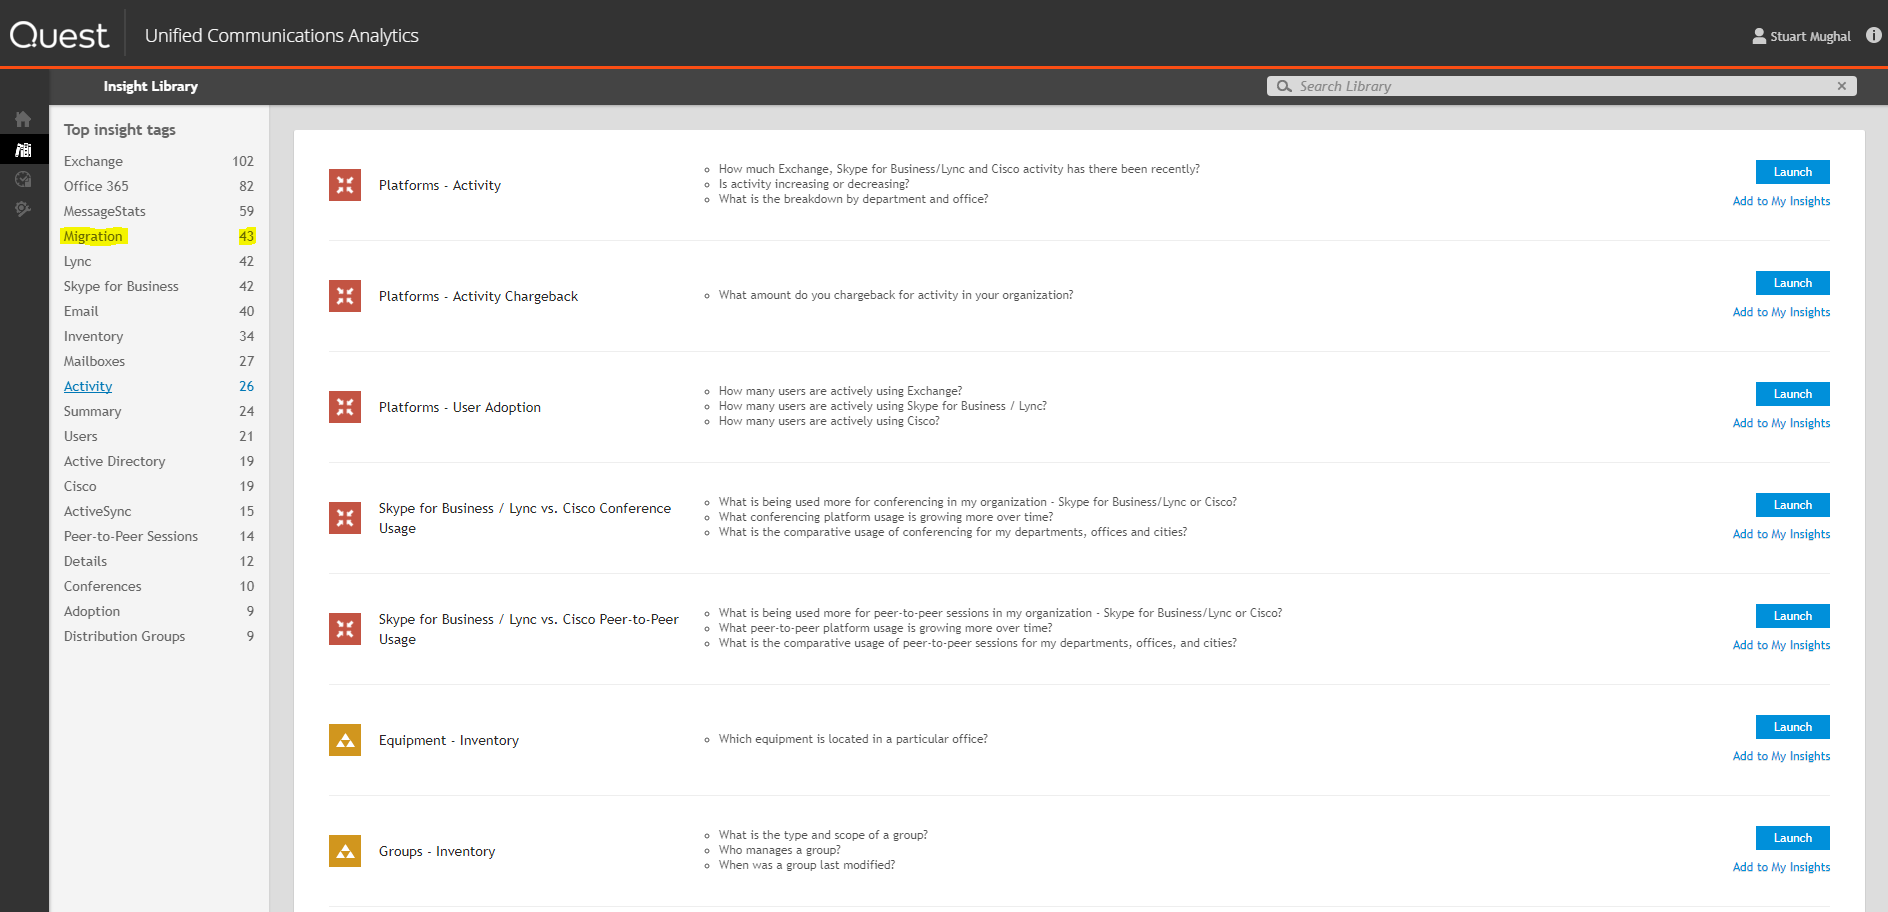Viewport: 1888px width, 912px height.
Task: Open the clock checkmark sidebar icon
Action: pyautogui.click(x=23, y=180)
